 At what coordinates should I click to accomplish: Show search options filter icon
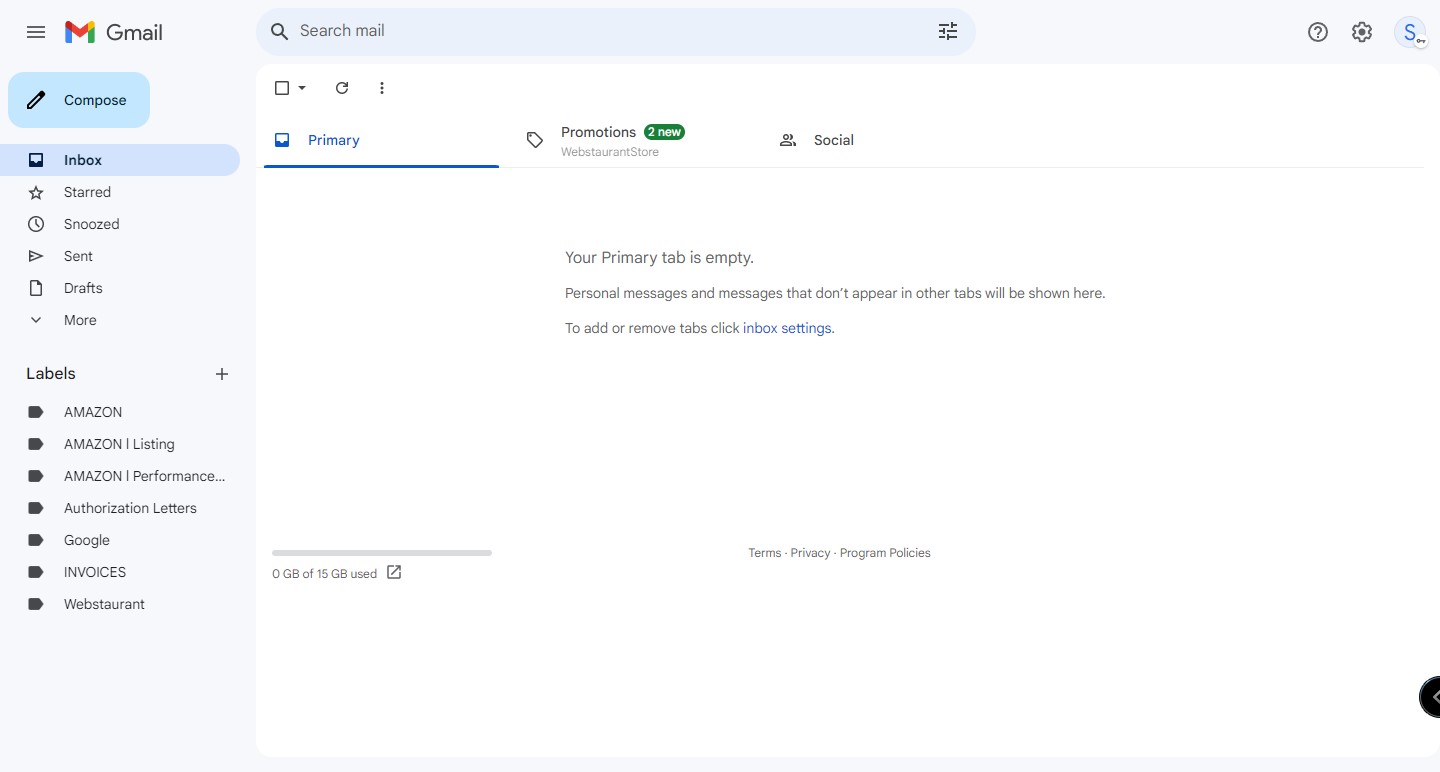coord(948,31)
